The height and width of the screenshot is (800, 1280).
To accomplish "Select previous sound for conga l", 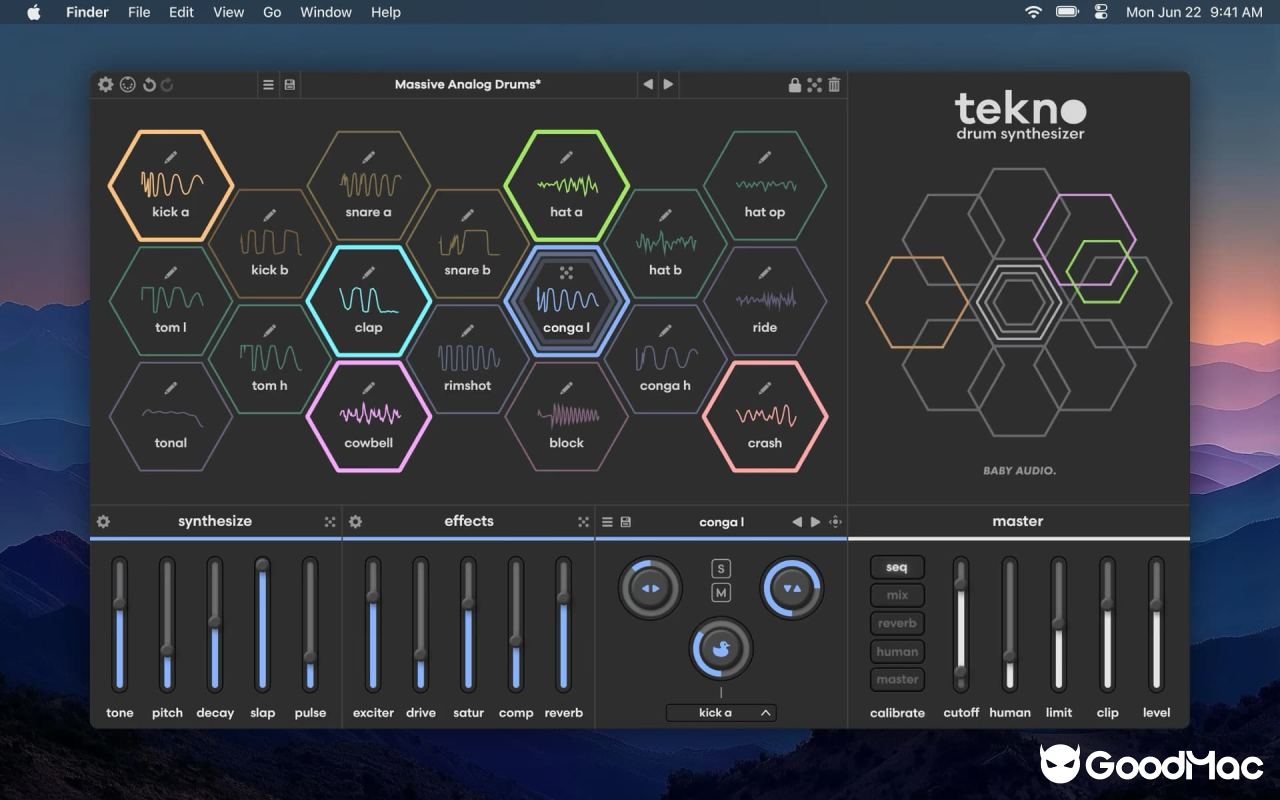I will tap(797, 522).
